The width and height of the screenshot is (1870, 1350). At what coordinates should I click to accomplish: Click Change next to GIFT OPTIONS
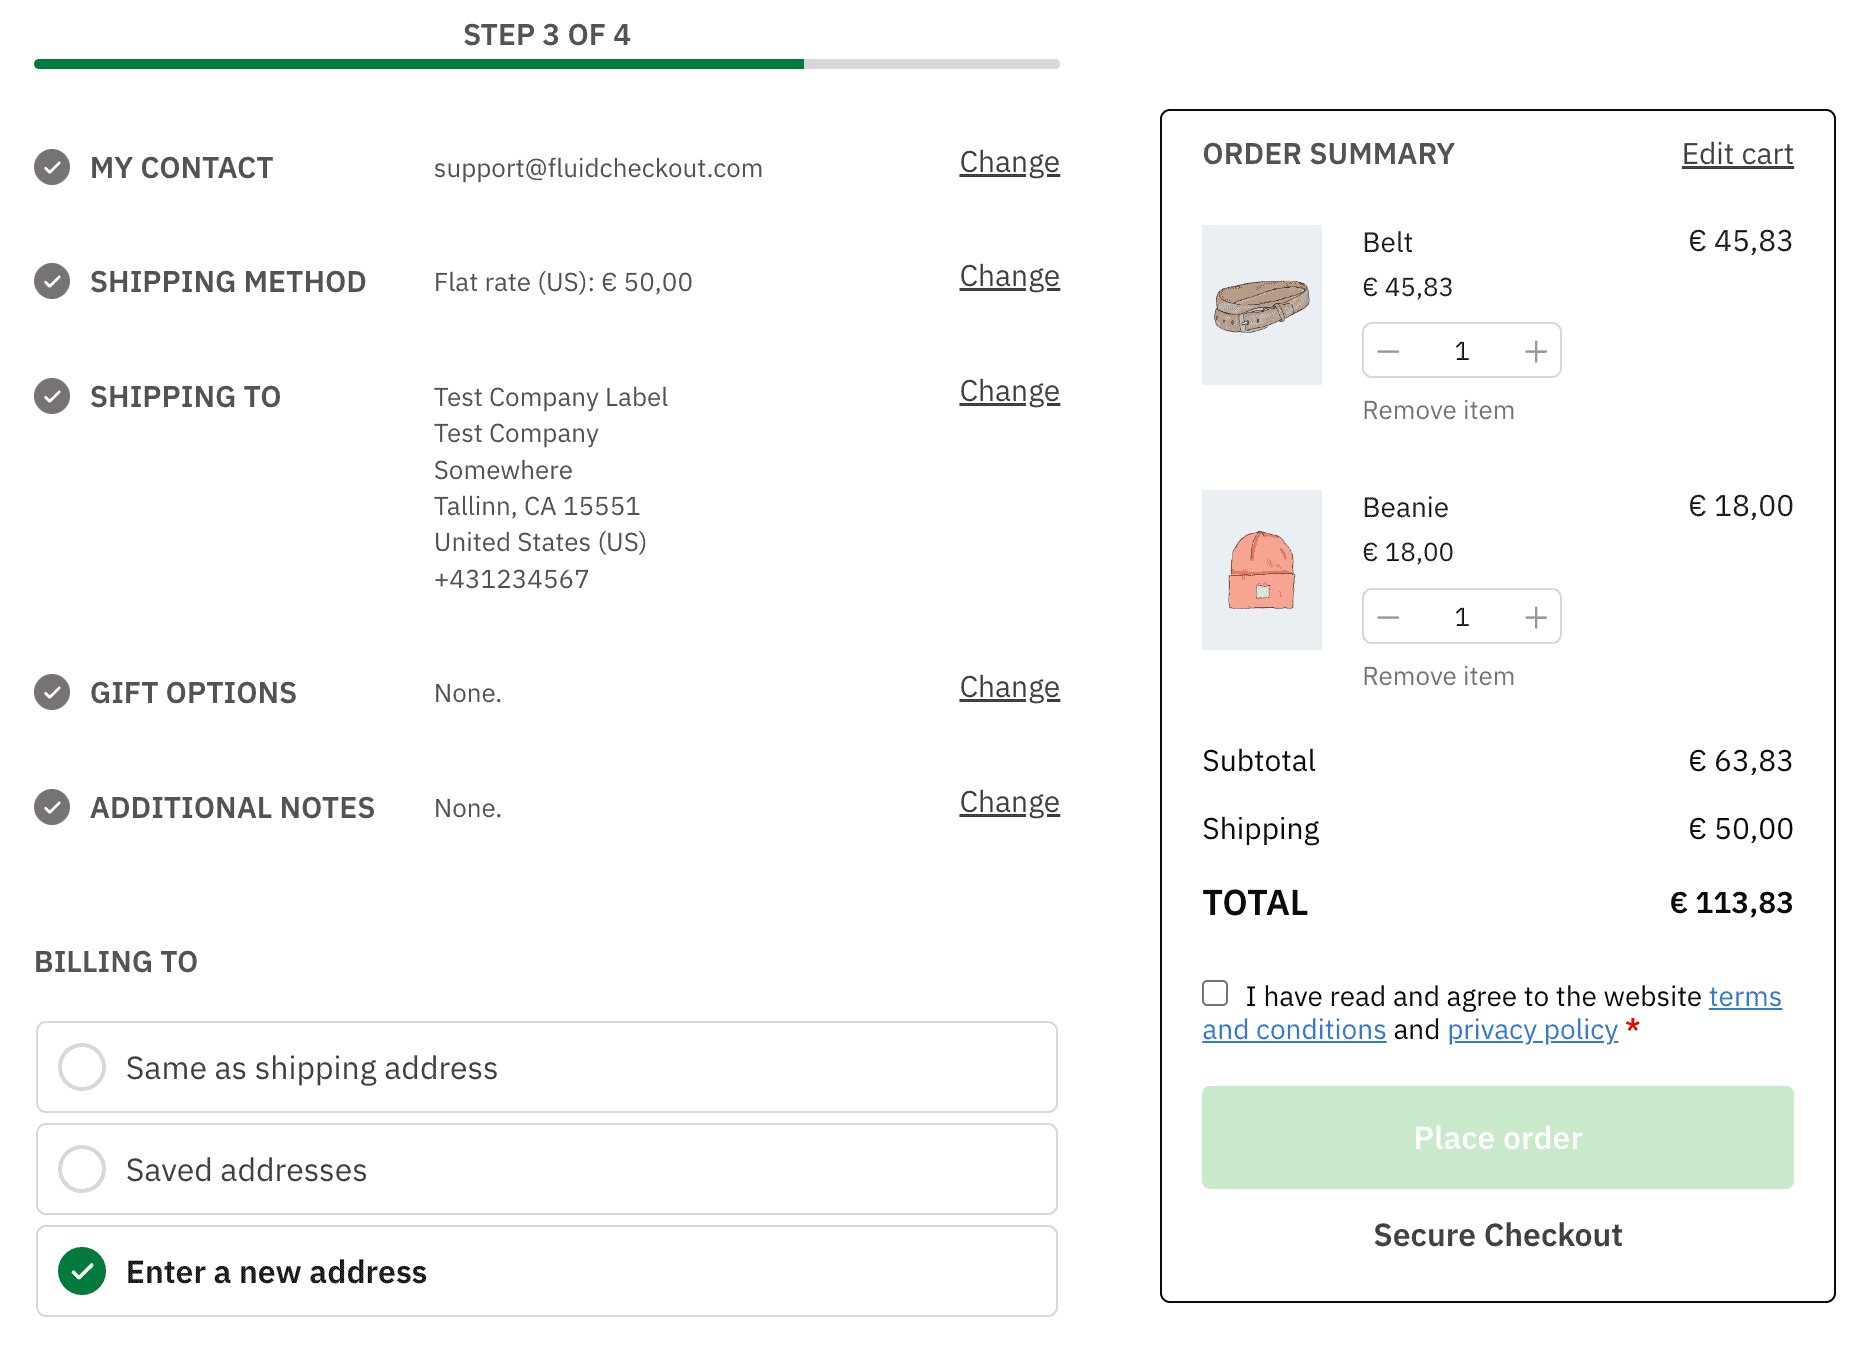pyautogui.click(x=1009, y=687)
